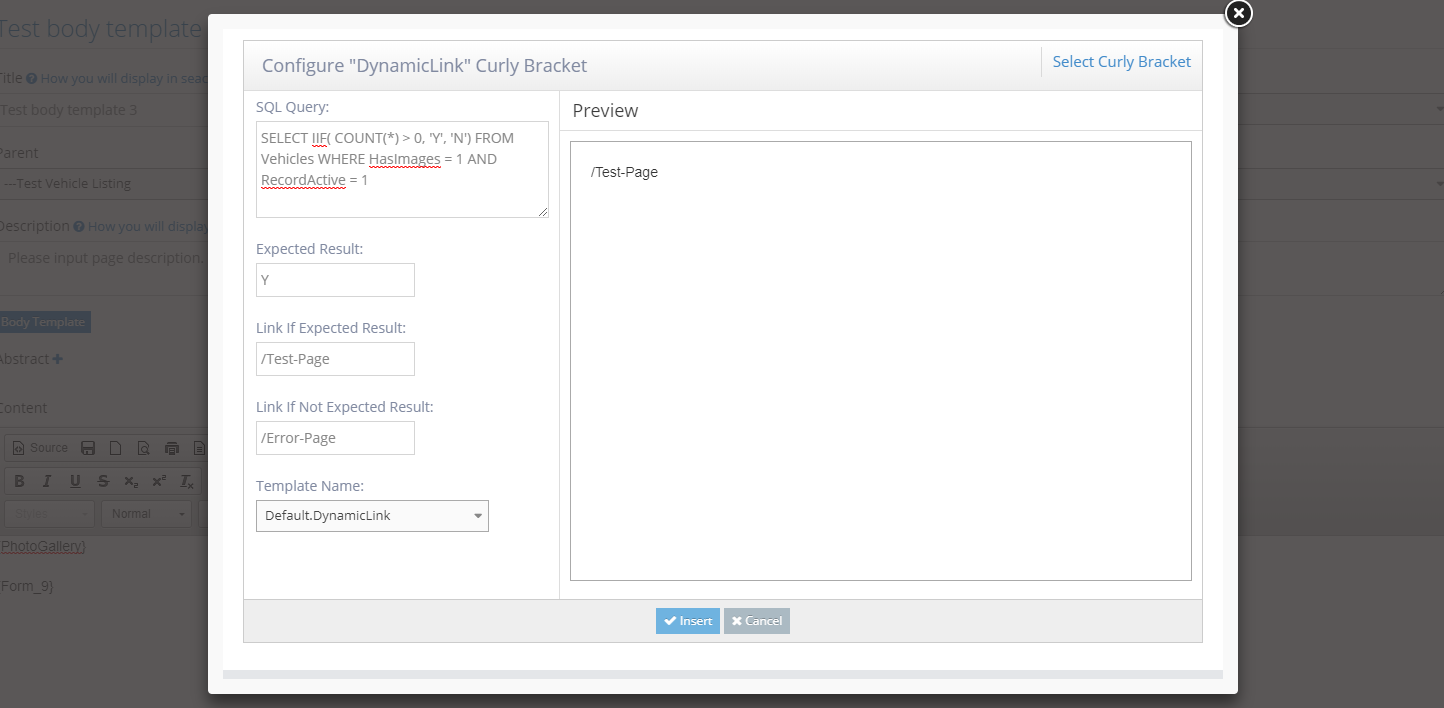Expand the Abstract section plus icon
This screenshot has height=708, width=1444.
[57, 359]
